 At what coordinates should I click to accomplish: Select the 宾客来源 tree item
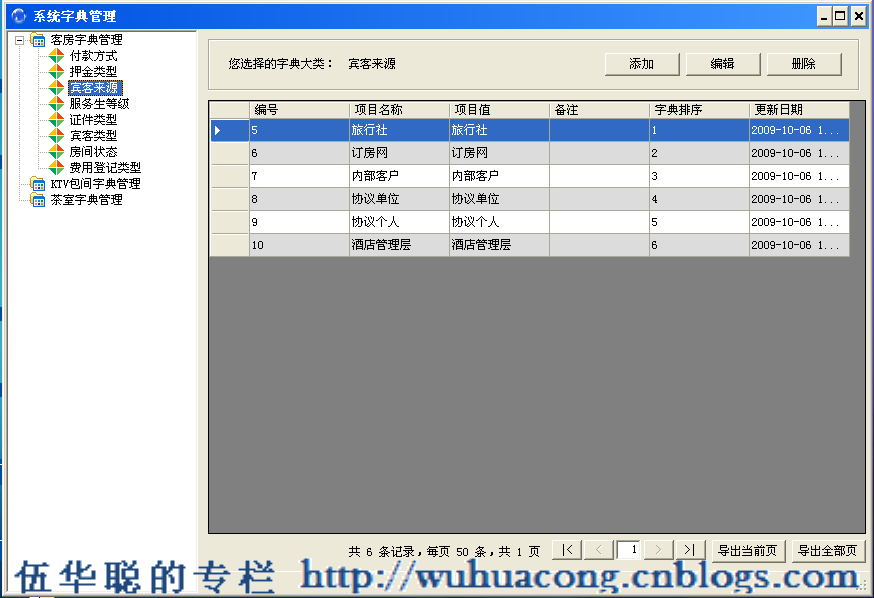(95, 87)
